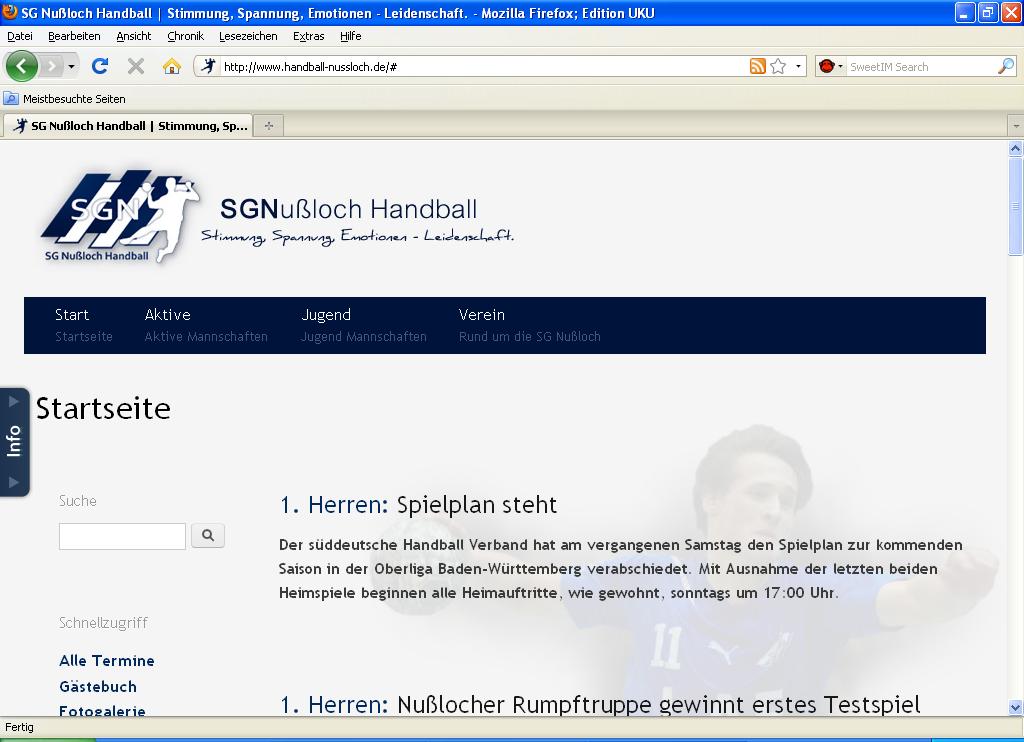1024x742 pixels.
Task: Click the browser Back arrow button
Action: pos(22,67)
